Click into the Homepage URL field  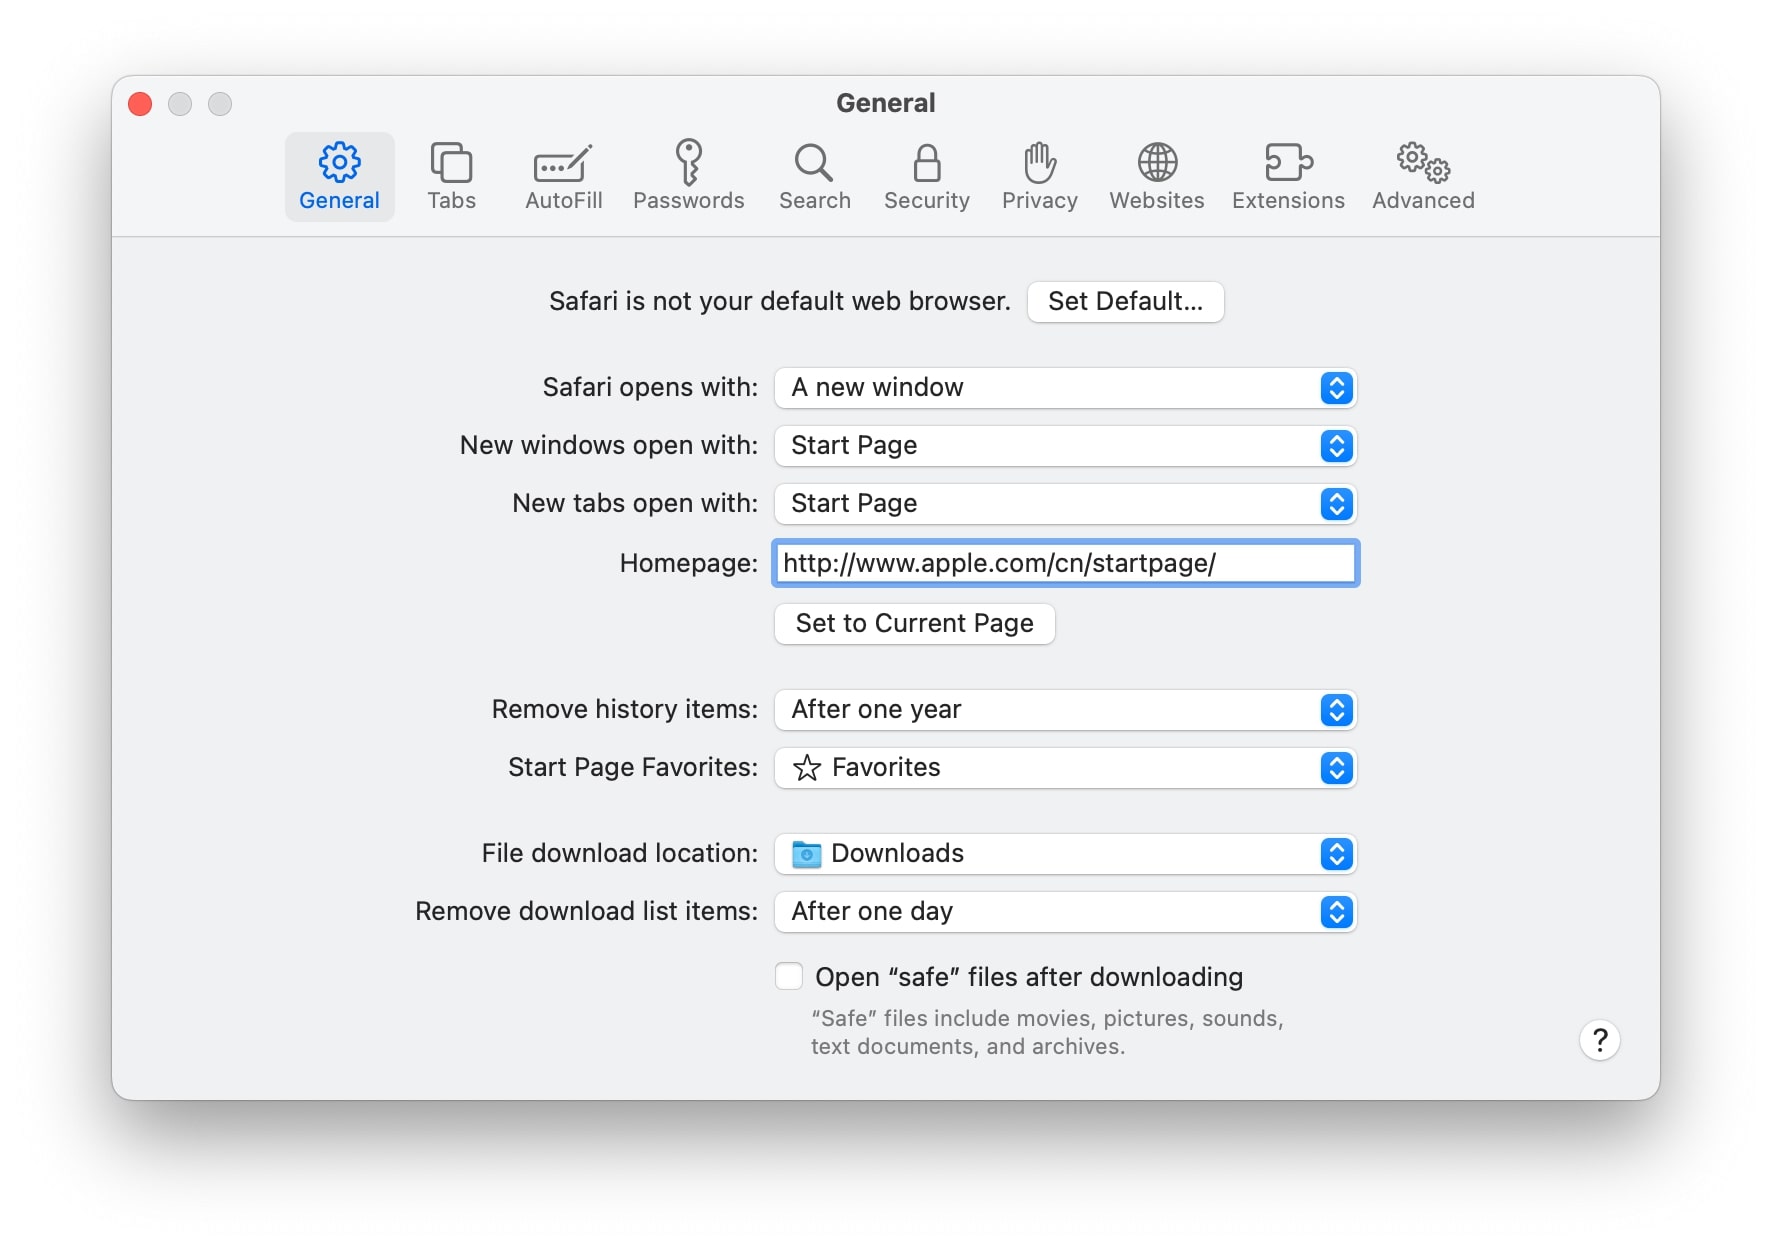click(1065, 563)
